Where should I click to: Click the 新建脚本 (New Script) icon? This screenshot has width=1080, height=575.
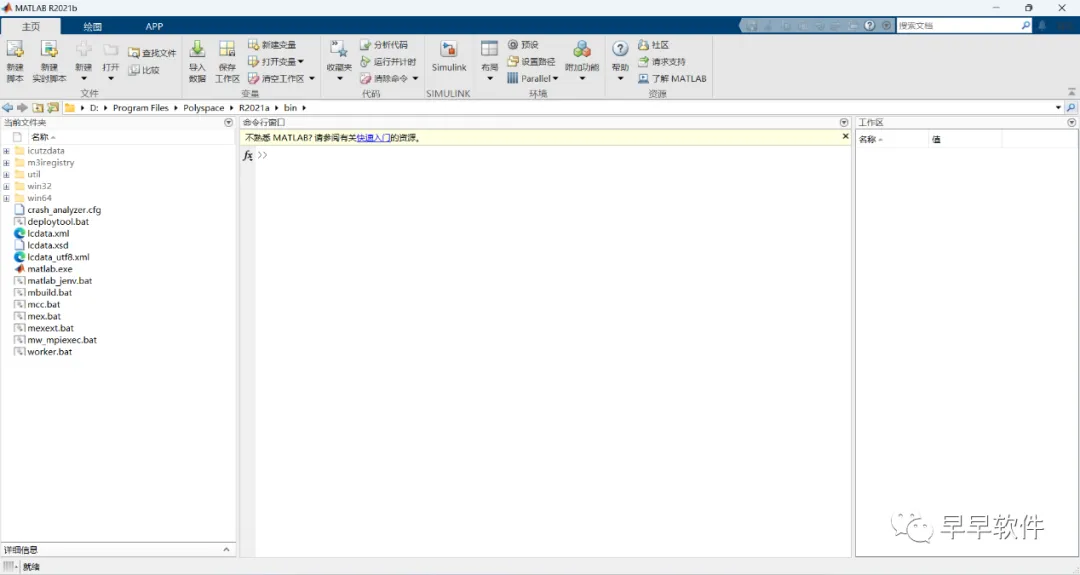point(14,50)
